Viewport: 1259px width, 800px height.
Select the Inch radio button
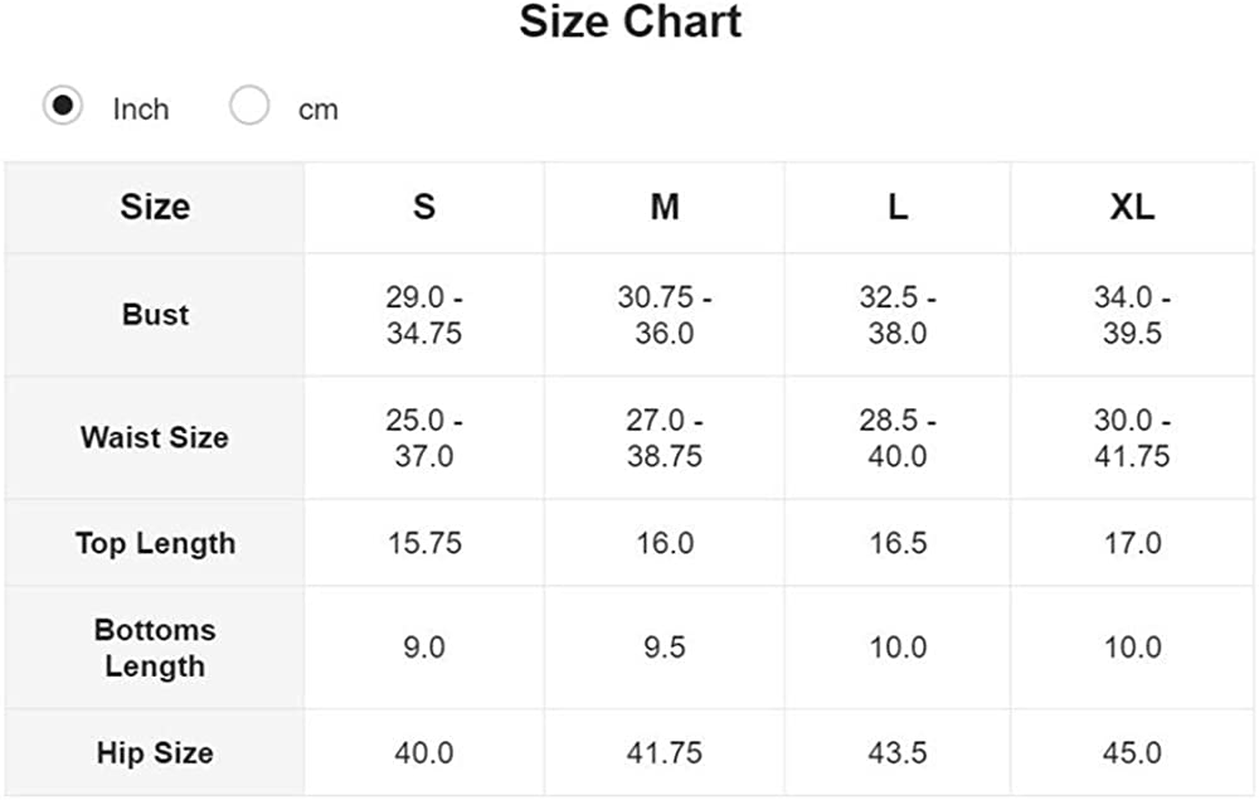(x=62, y=106)
